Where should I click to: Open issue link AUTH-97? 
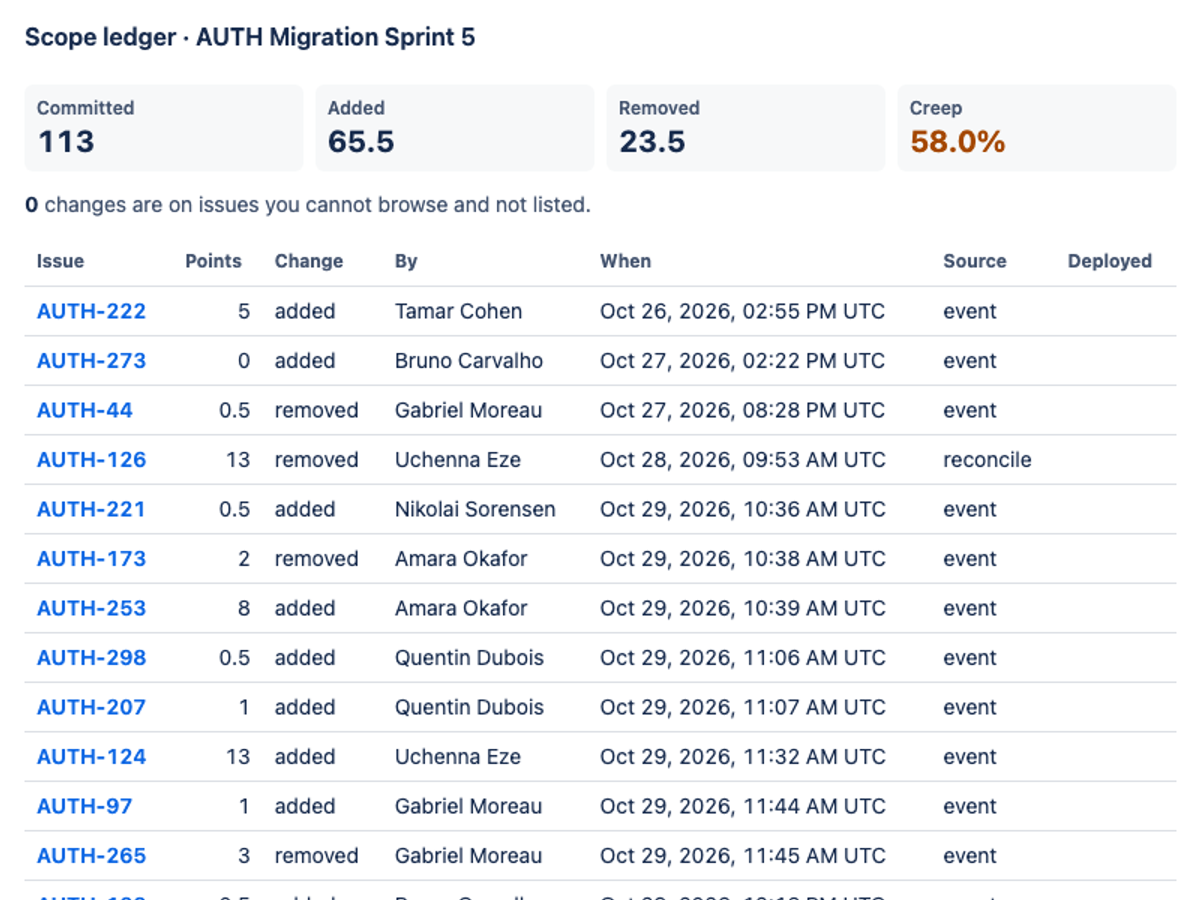coord(85,806)
